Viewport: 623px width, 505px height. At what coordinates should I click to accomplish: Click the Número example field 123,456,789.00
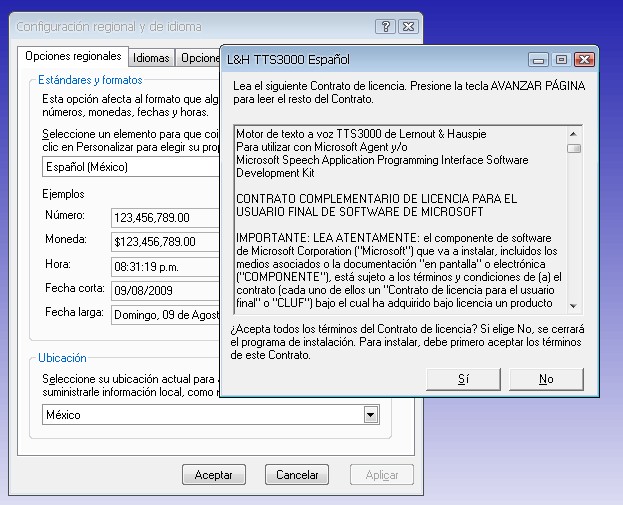(x=165, y=218)
